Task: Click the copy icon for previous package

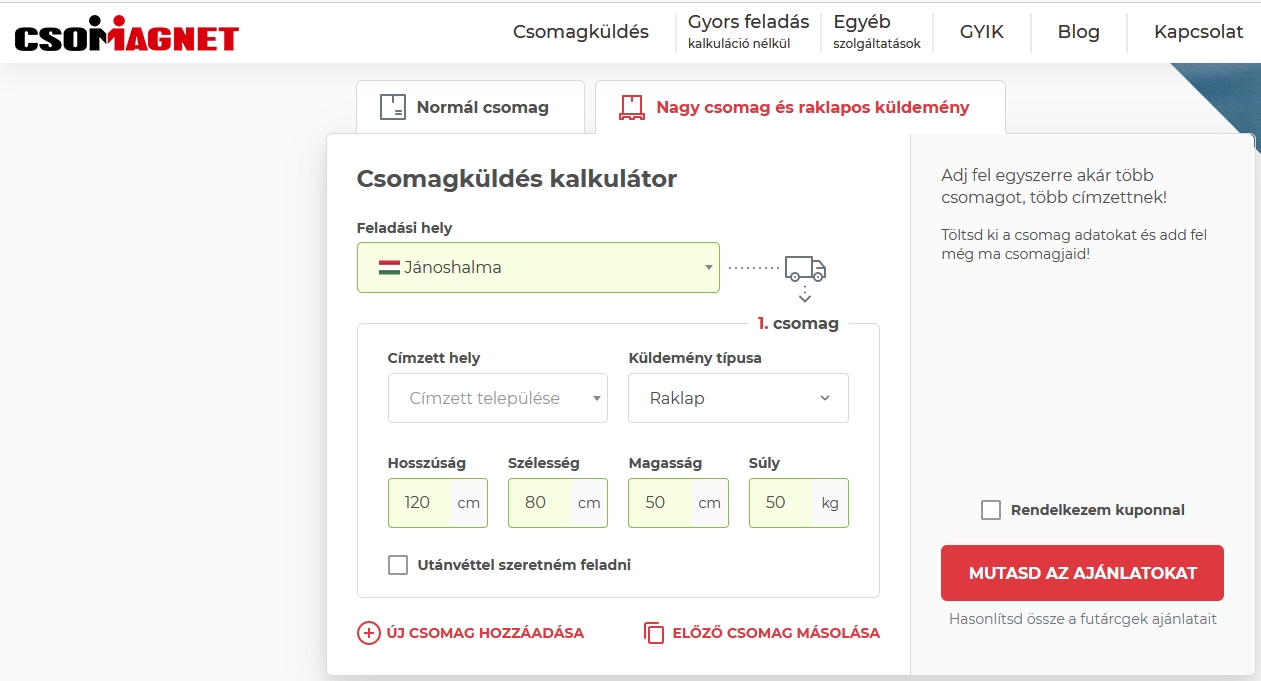Action: (654, 633)
